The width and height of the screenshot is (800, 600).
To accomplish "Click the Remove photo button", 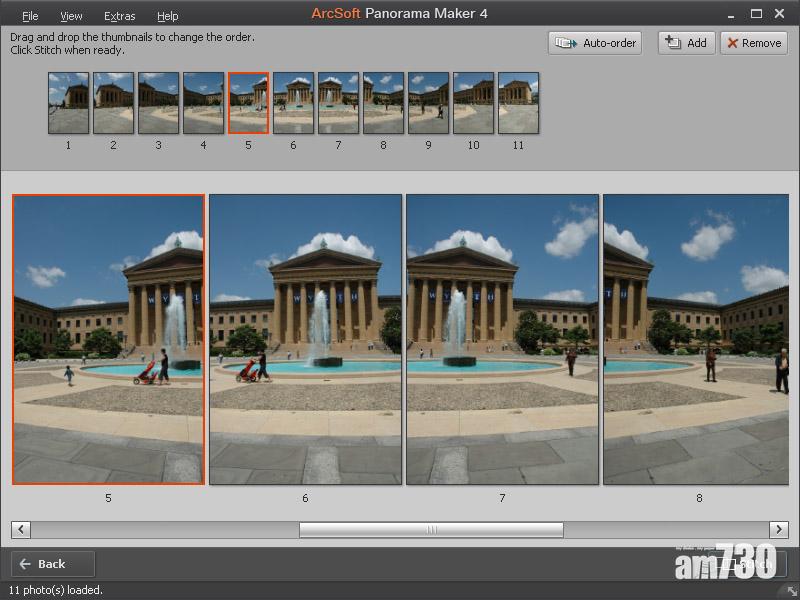I will pyautogui.click(x=753, y=43).
